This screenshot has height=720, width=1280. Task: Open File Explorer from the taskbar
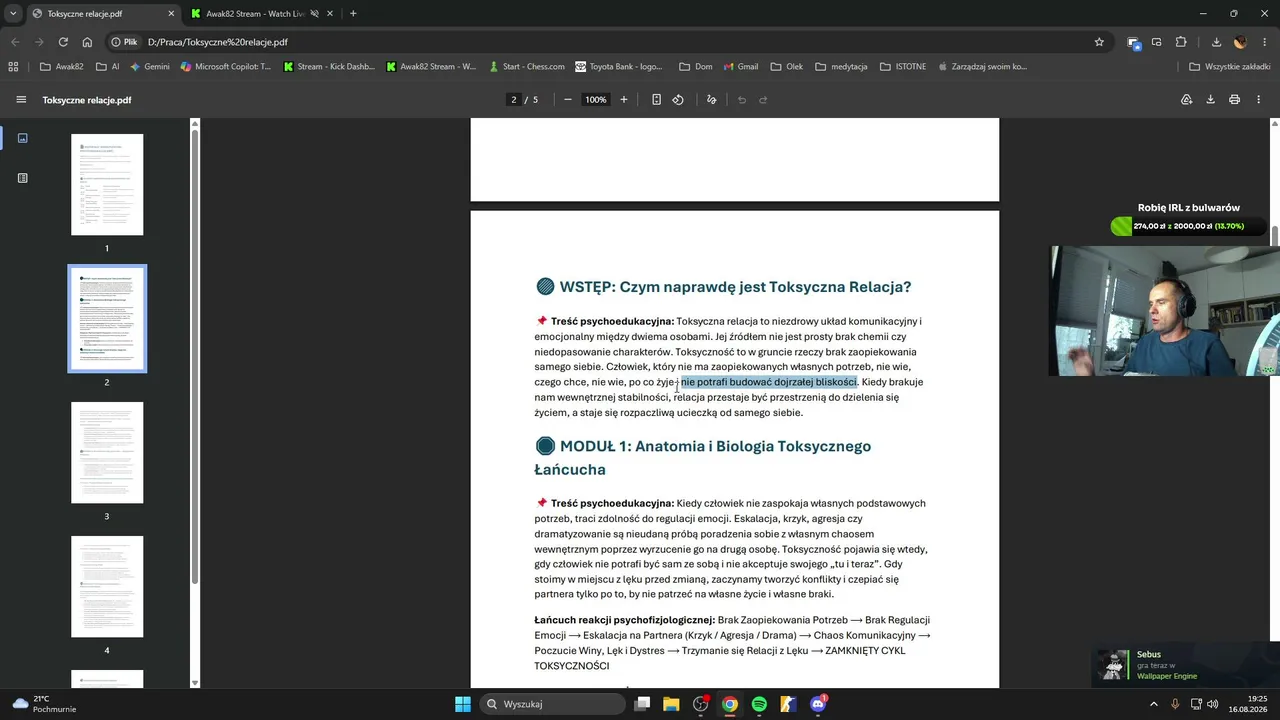[x=671, y=704]
